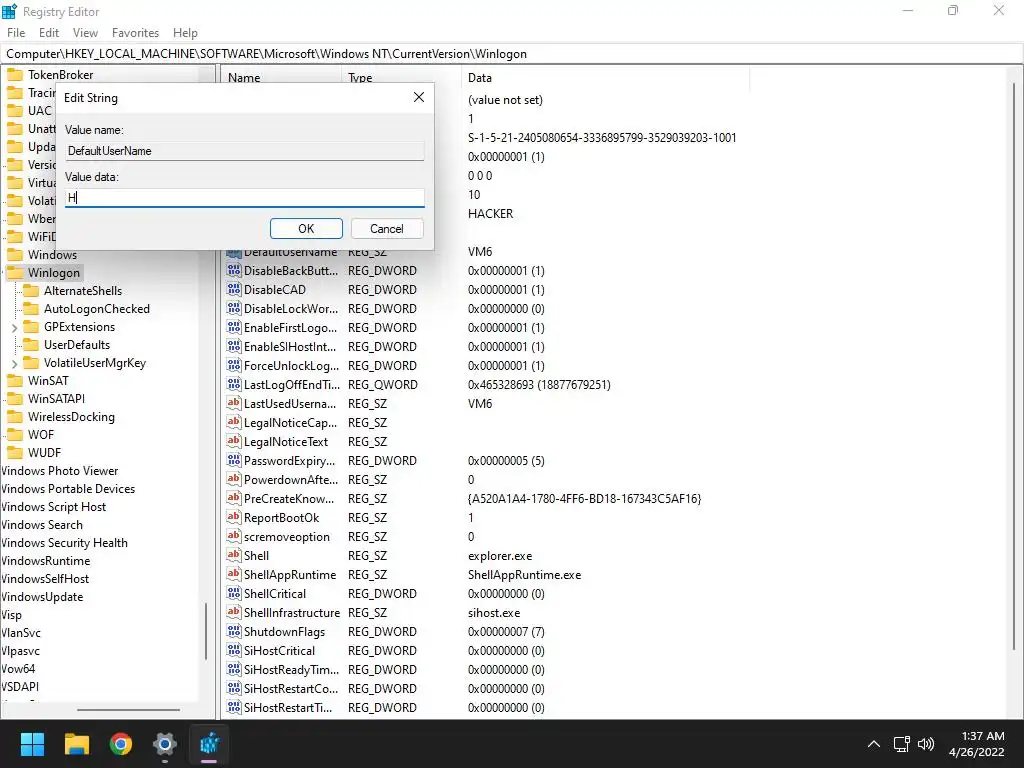The image size is (1024, 768).
Task: Click the tree pane horizontal scrollbar
Action: (128, 709)
